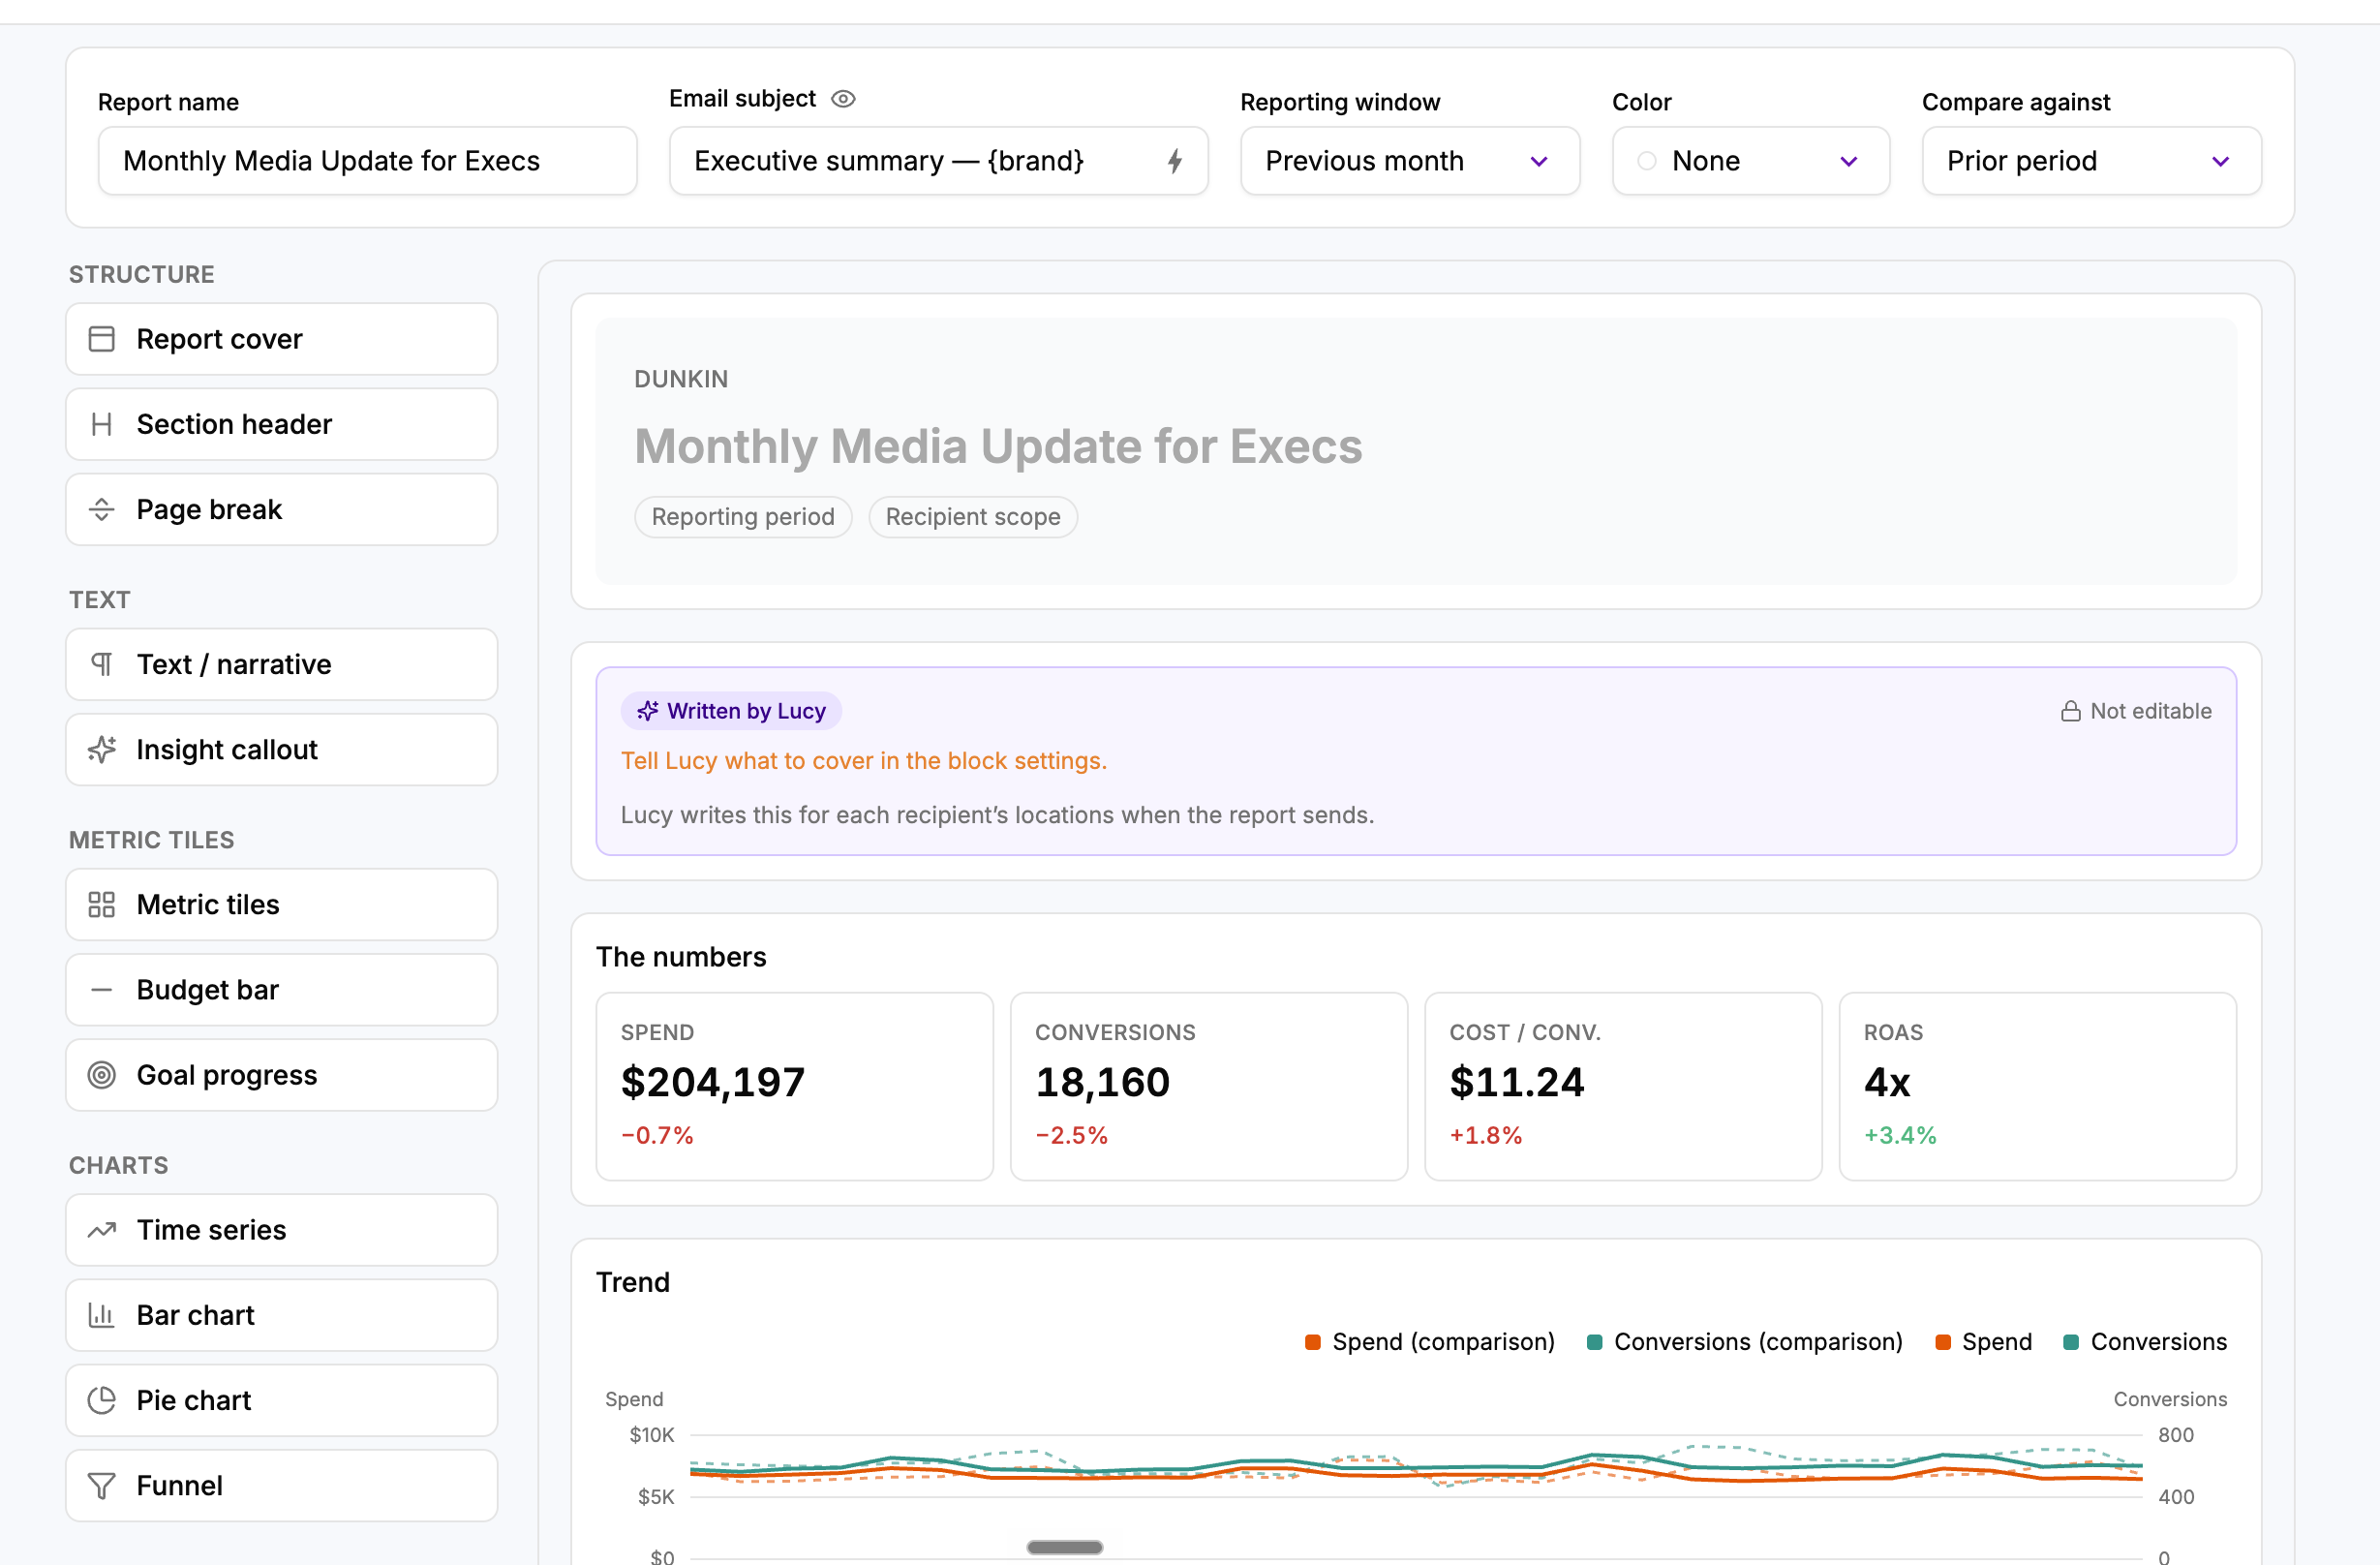The width and height of the screenshot is (2380, 1565).
Task: Click the horizontal scrollbar thumb under Trend chart
Action: pyautogui.click(x=1065, y=1547)
